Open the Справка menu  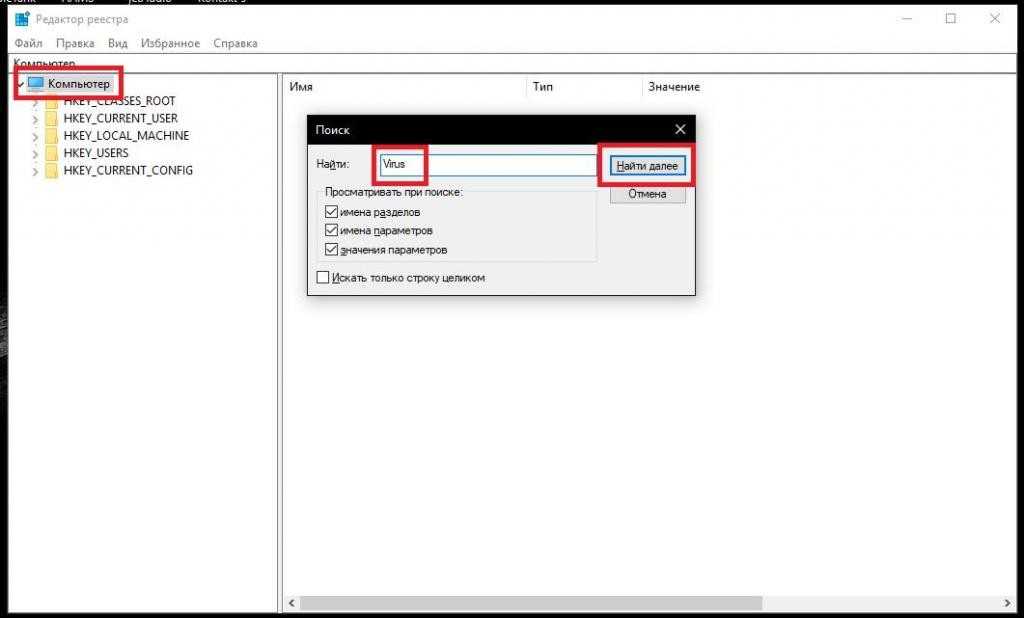(x=235, y=43)
